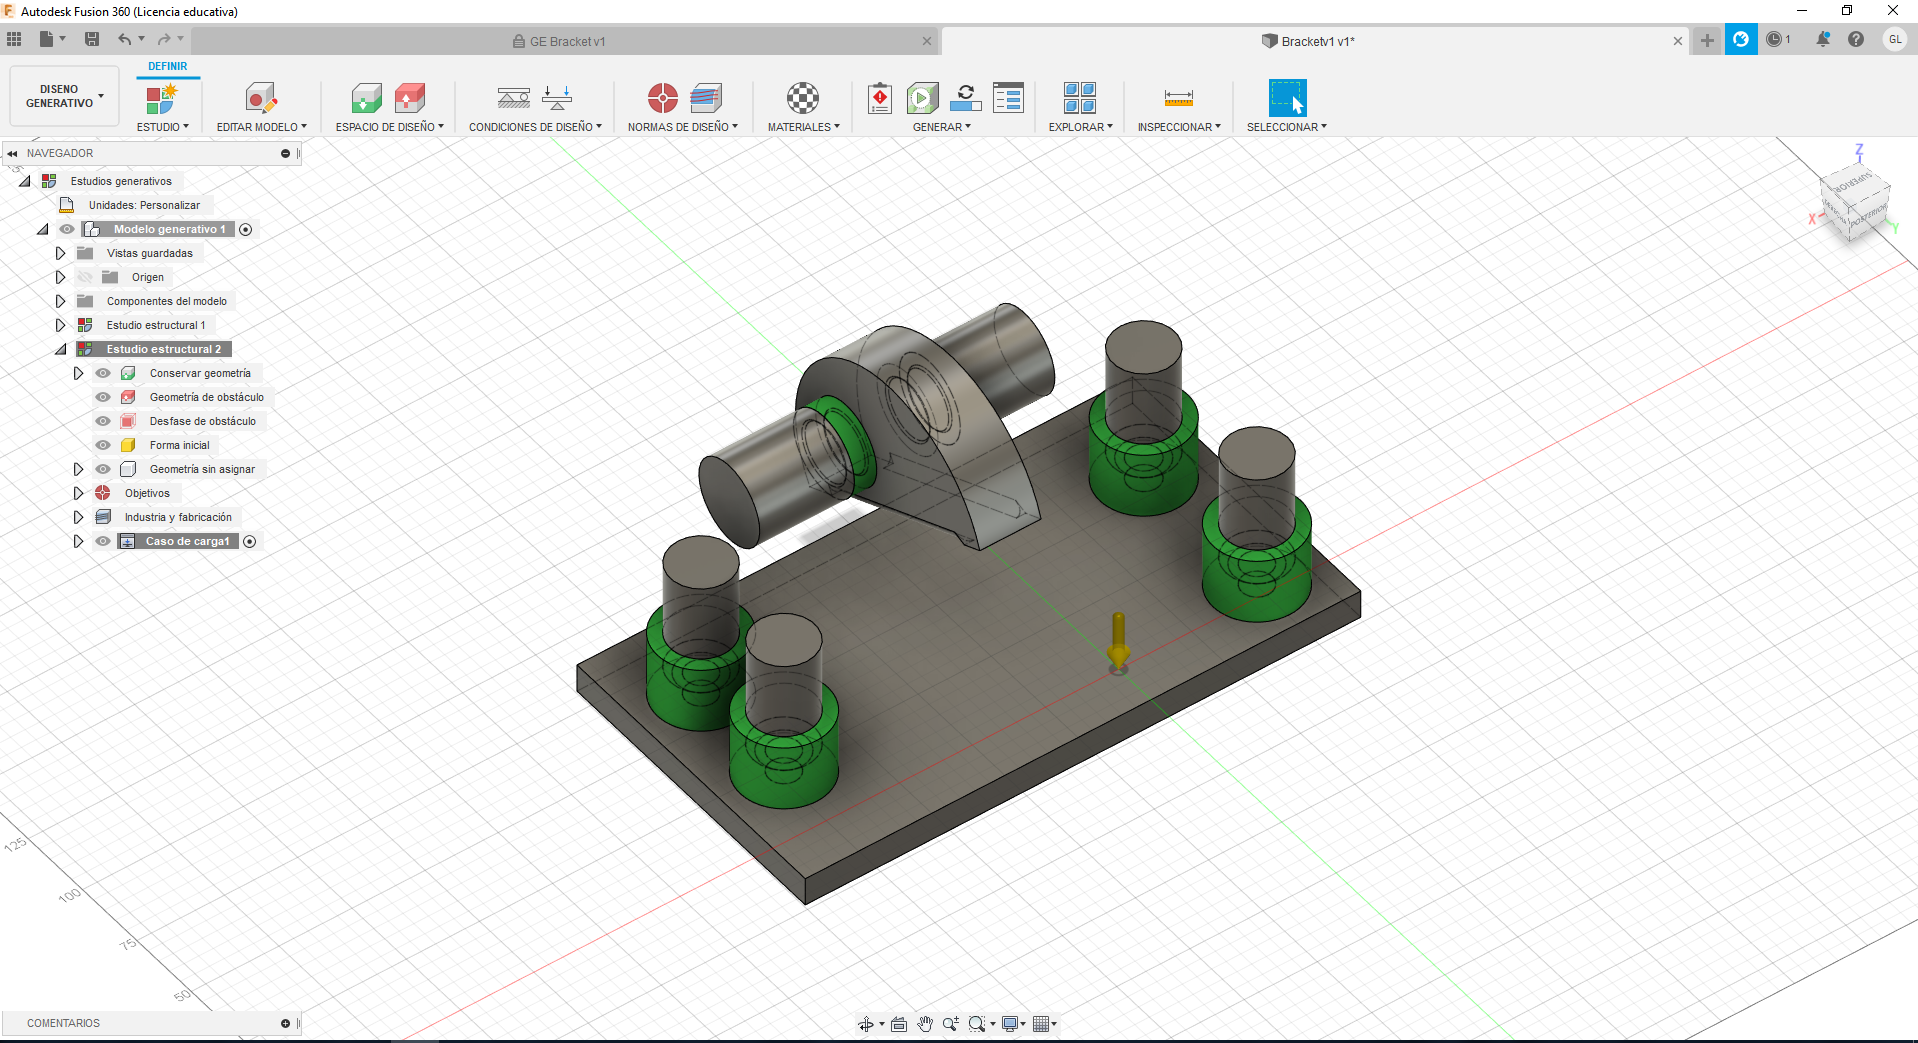Image resolution: width=1918 pixels, height=1043 pixels.
Task: Open the Job Status list icon
Action: pos(1008,98)
